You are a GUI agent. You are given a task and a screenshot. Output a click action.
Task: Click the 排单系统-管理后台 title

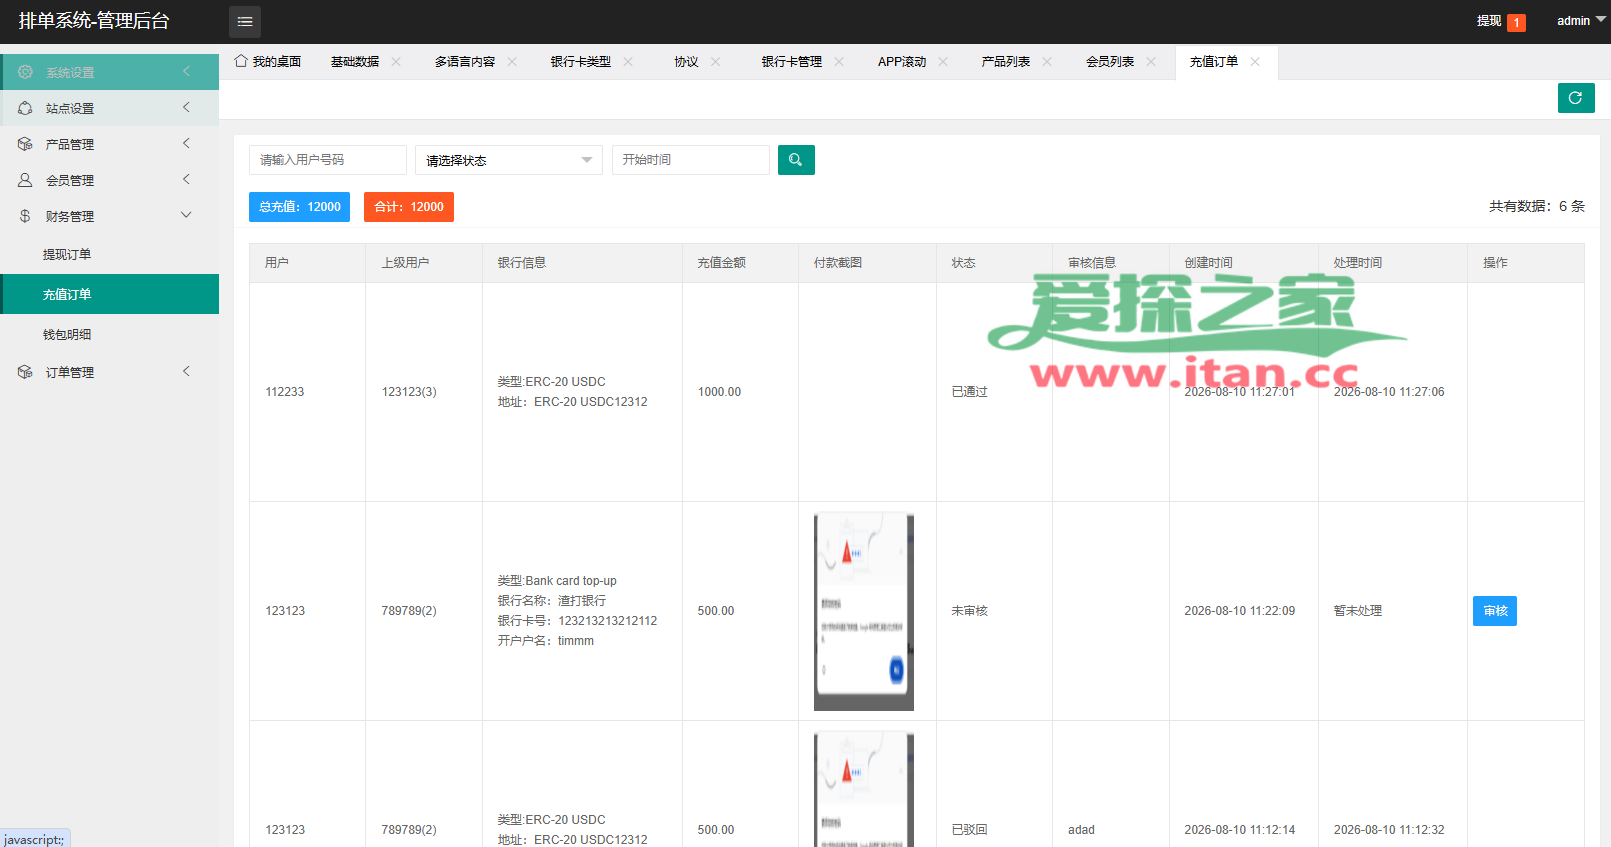(x=94, y=21)
